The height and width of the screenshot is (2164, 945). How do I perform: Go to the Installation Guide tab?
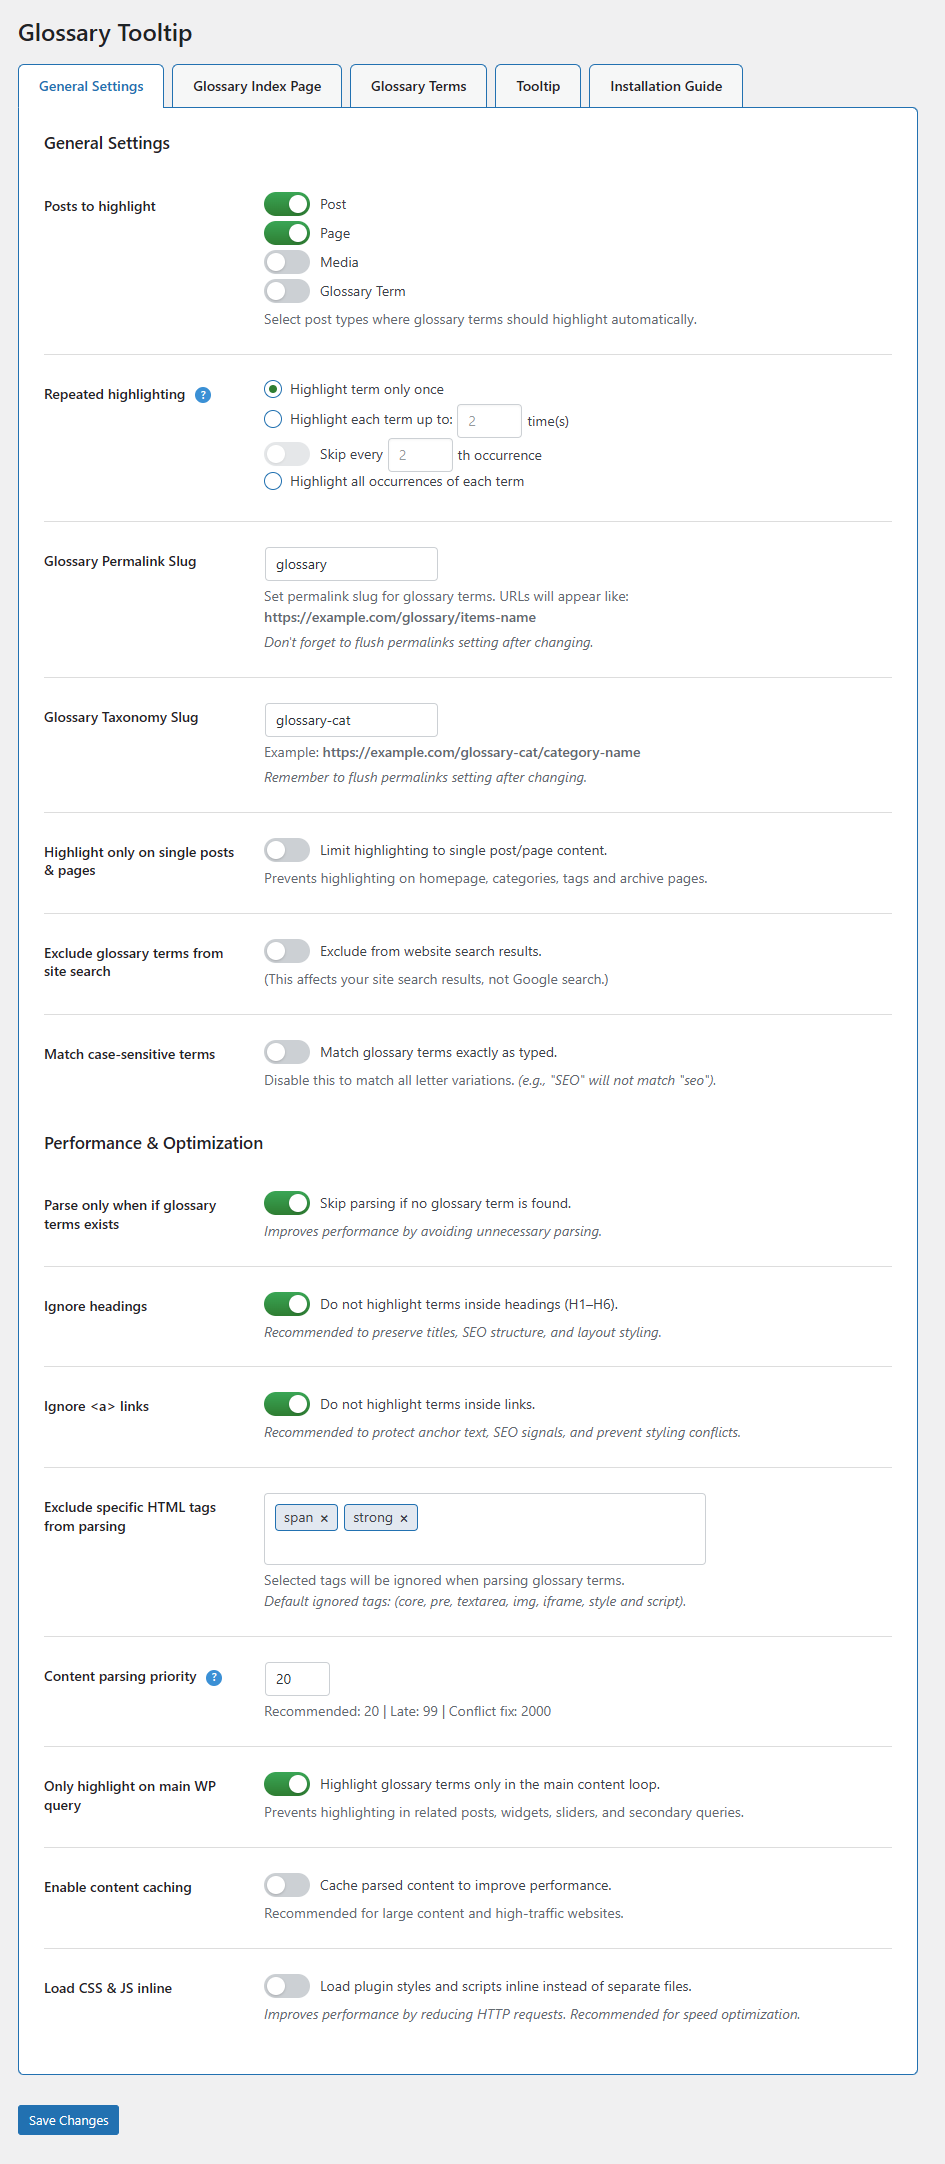coord(666,86)
